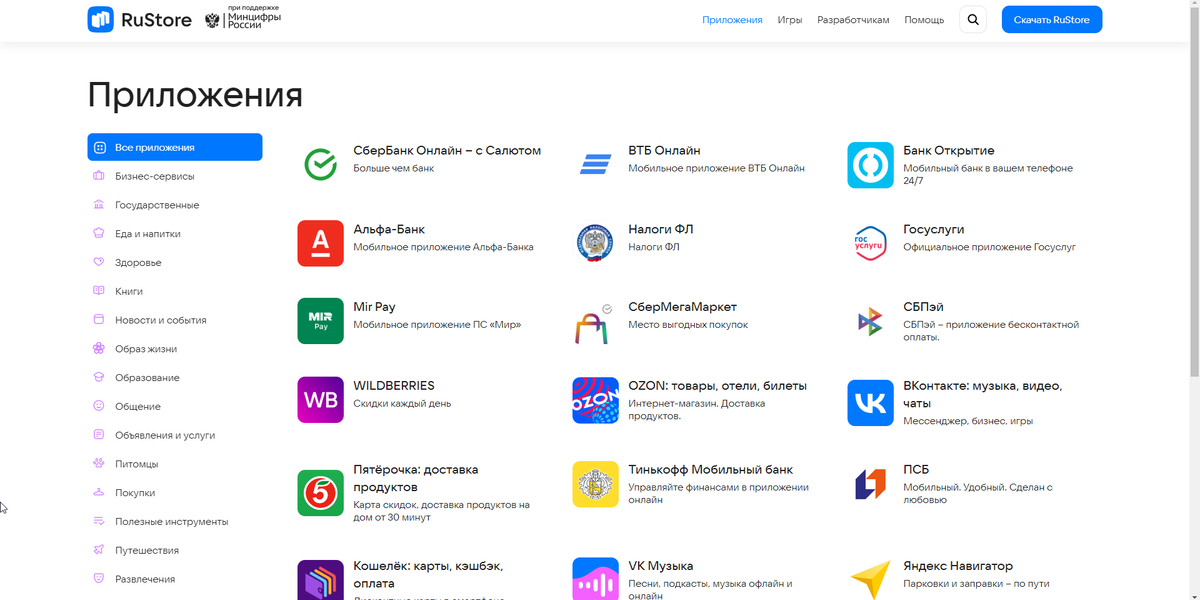Click the SberBank Online green checkmark icon
The image size is (1200, 600).
[x=320, y=164]
